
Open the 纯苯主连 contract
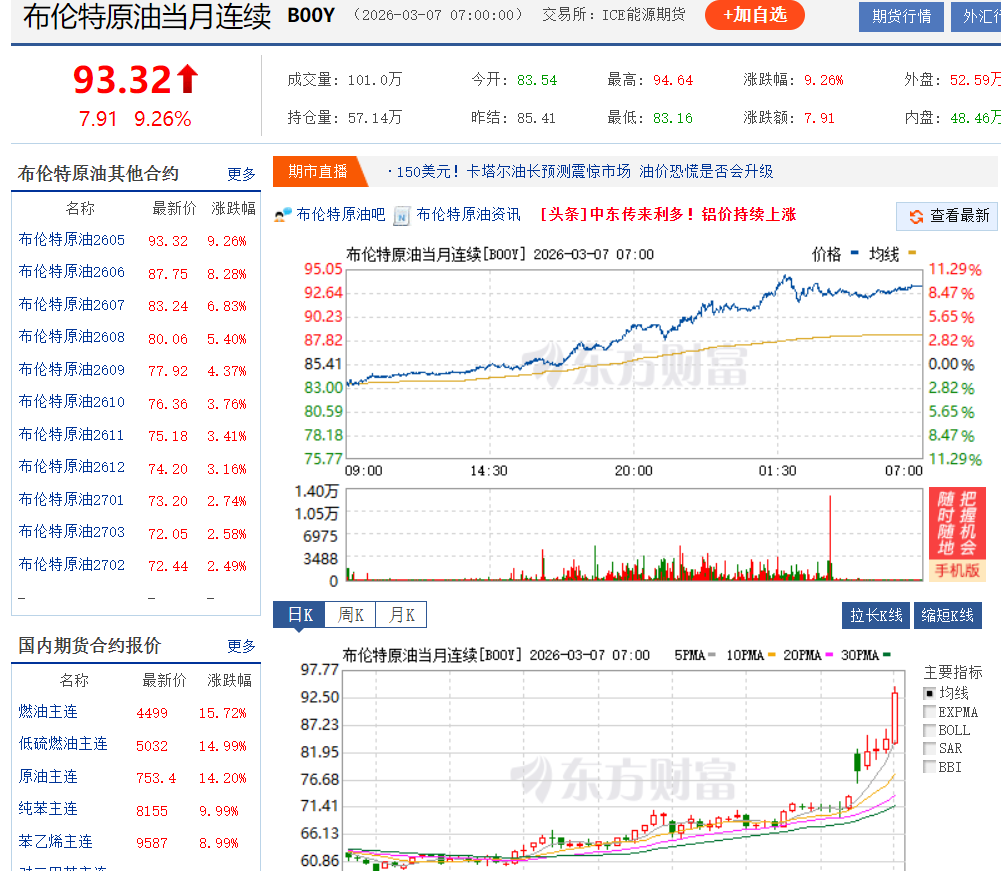pos(48,809)
